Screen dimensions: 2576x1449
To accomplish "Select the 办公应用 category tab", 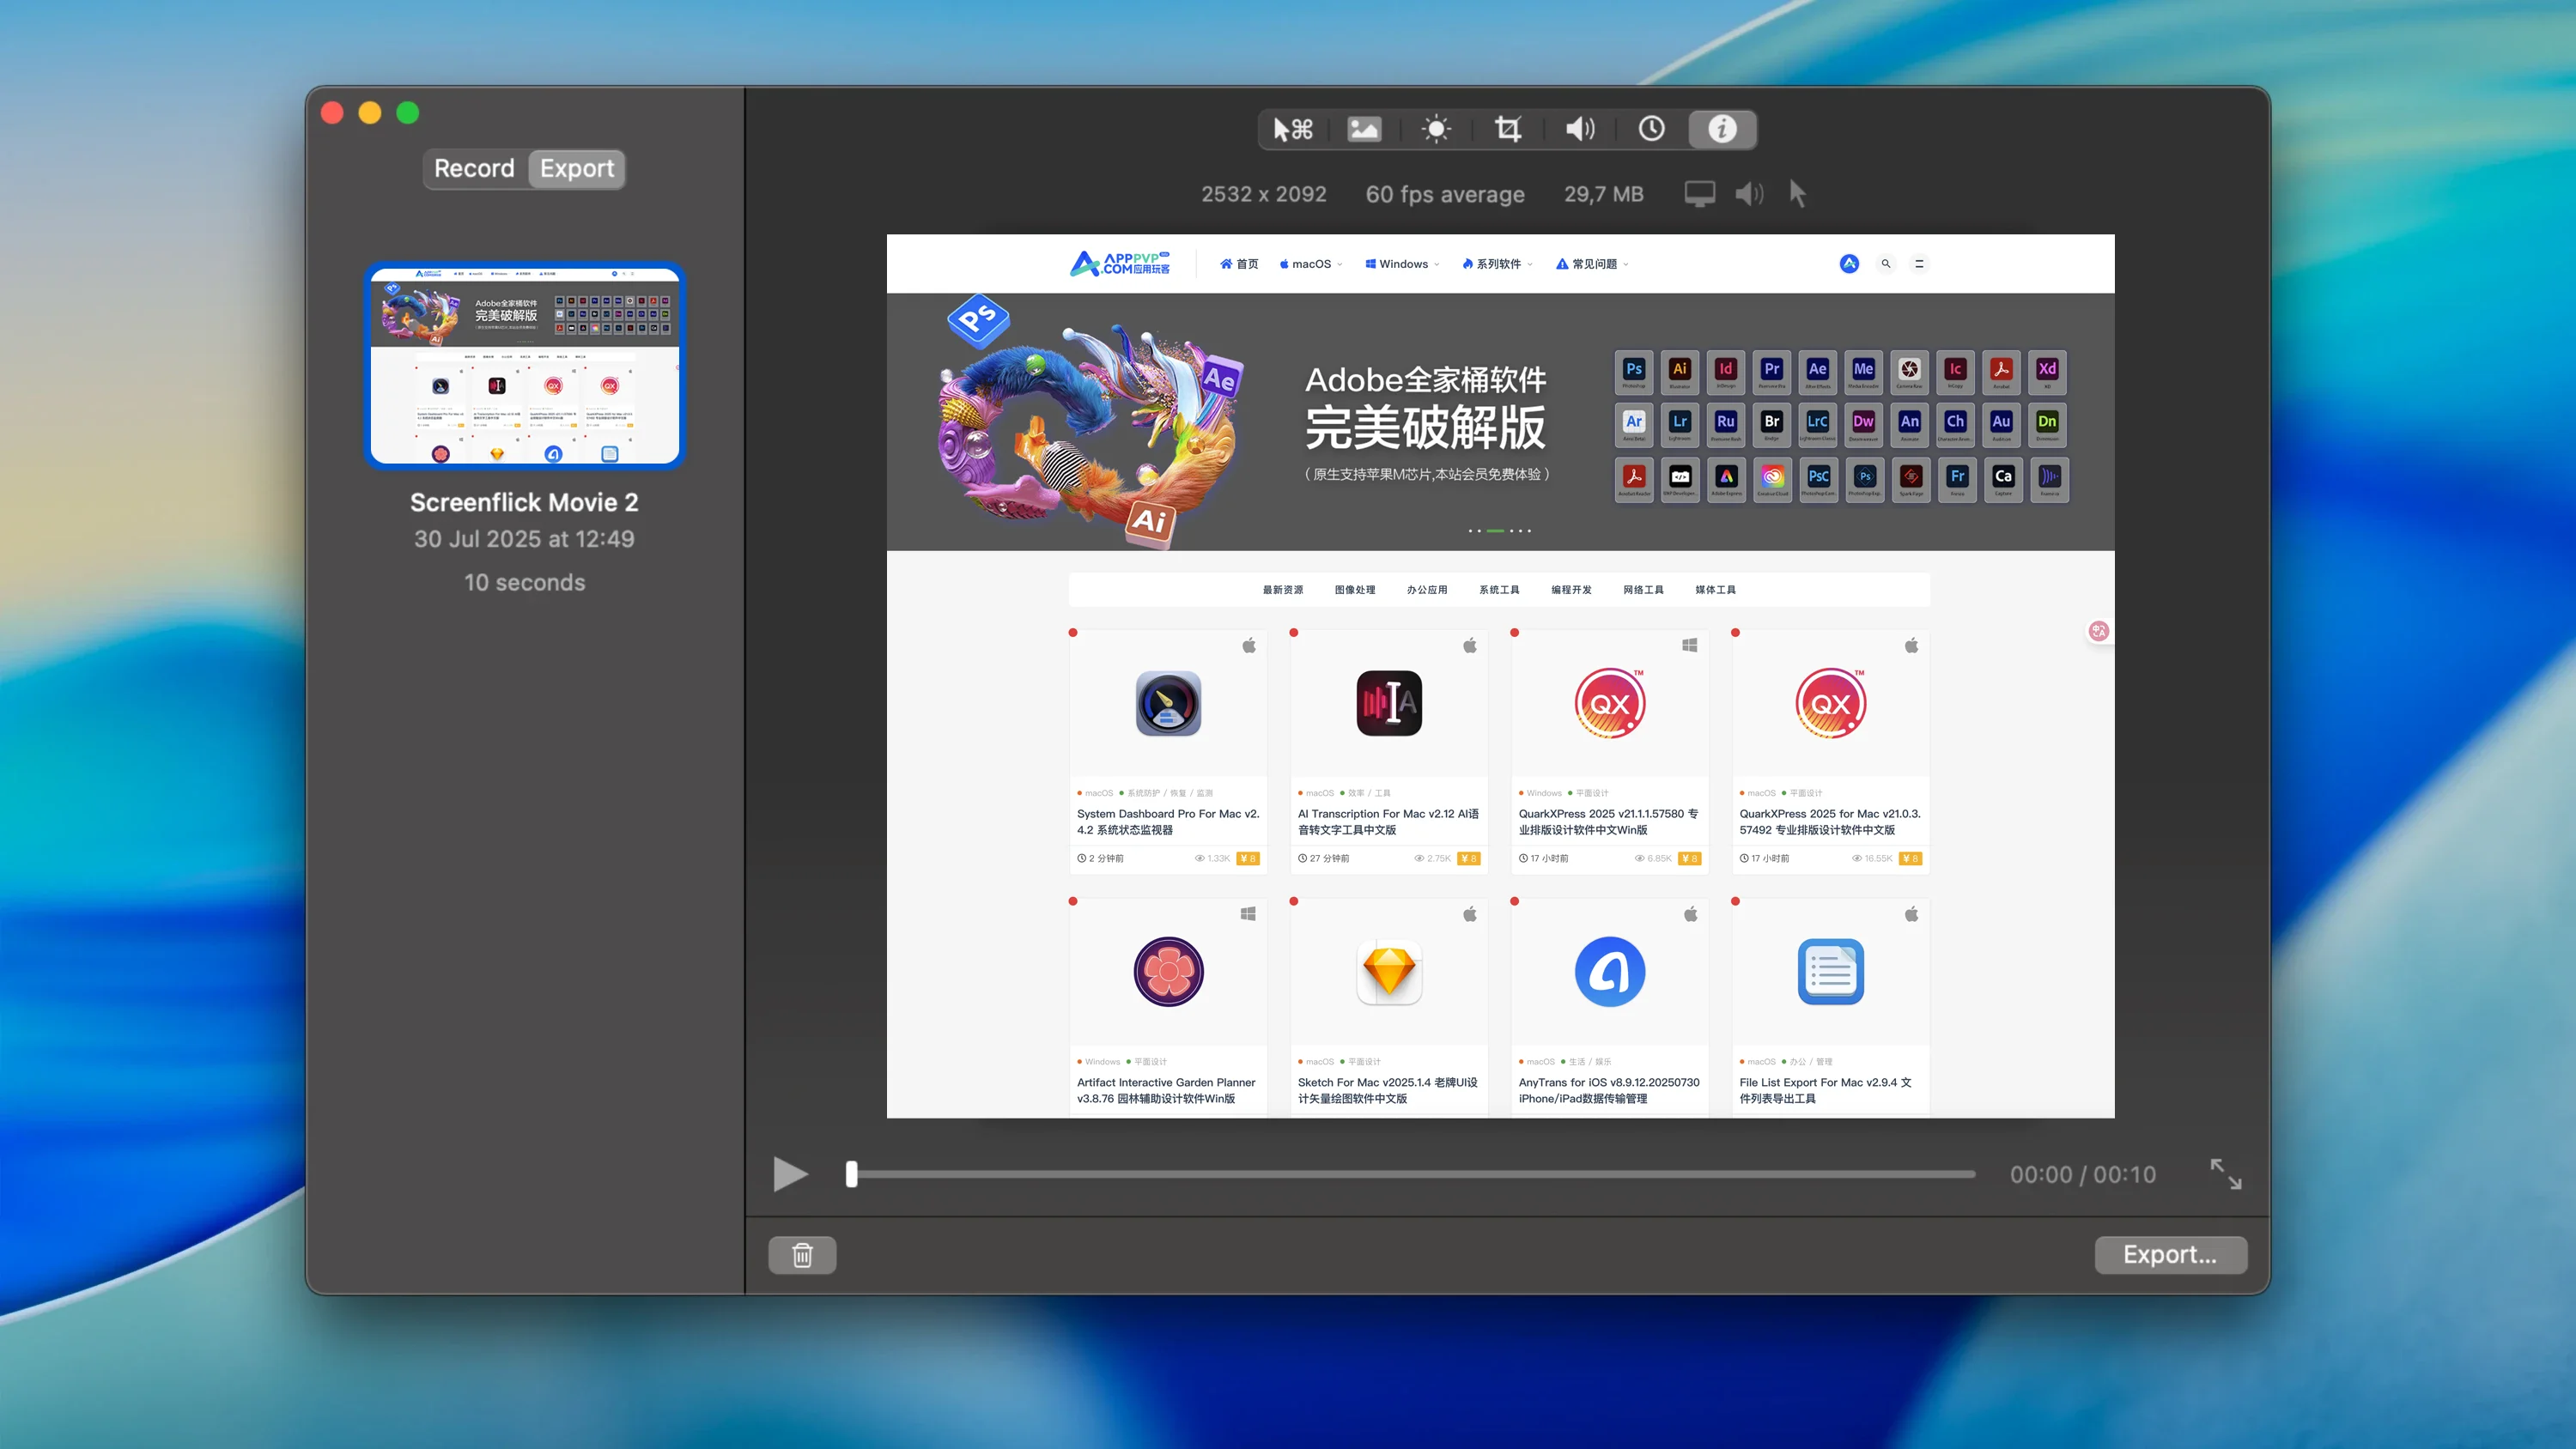I will tap(1427, 590).
